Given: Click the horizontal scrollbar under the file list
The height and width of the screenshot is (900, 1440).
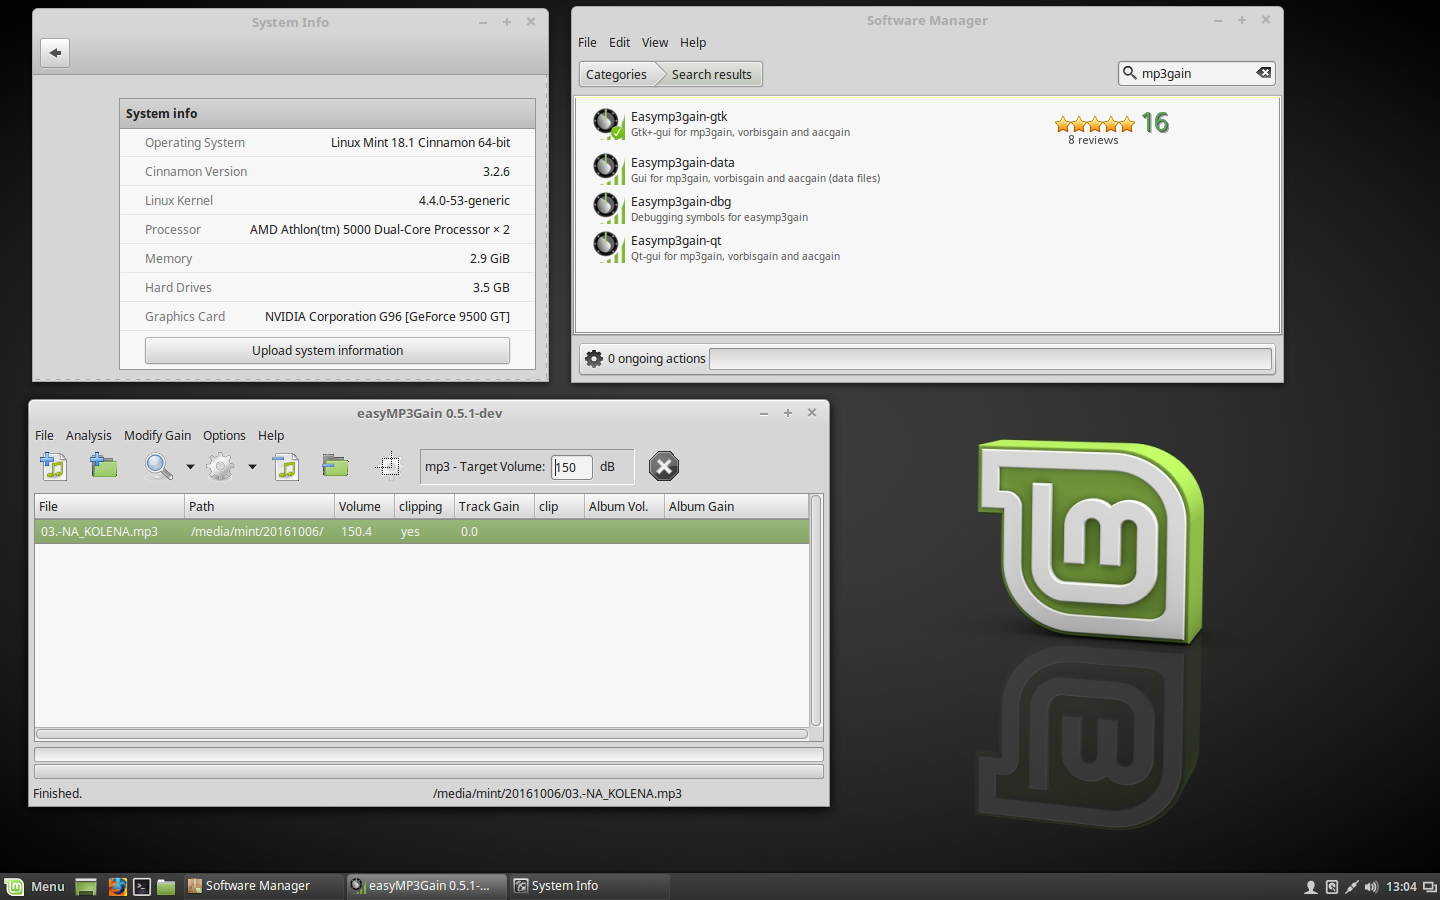Looking at the screenshot, I should click(421, 734).
